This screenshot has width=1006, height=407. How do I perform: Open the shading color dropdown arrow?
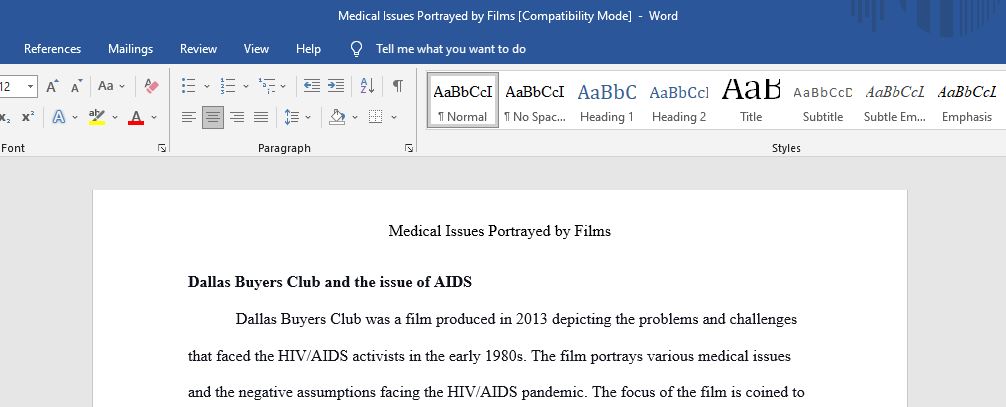355,117
